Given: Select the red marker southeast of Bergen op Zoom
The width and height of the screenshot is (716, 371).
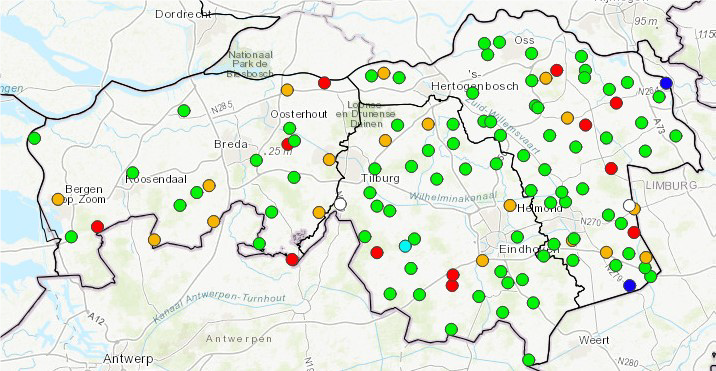Looking at the screenshot, I should [x=97, y=226].
